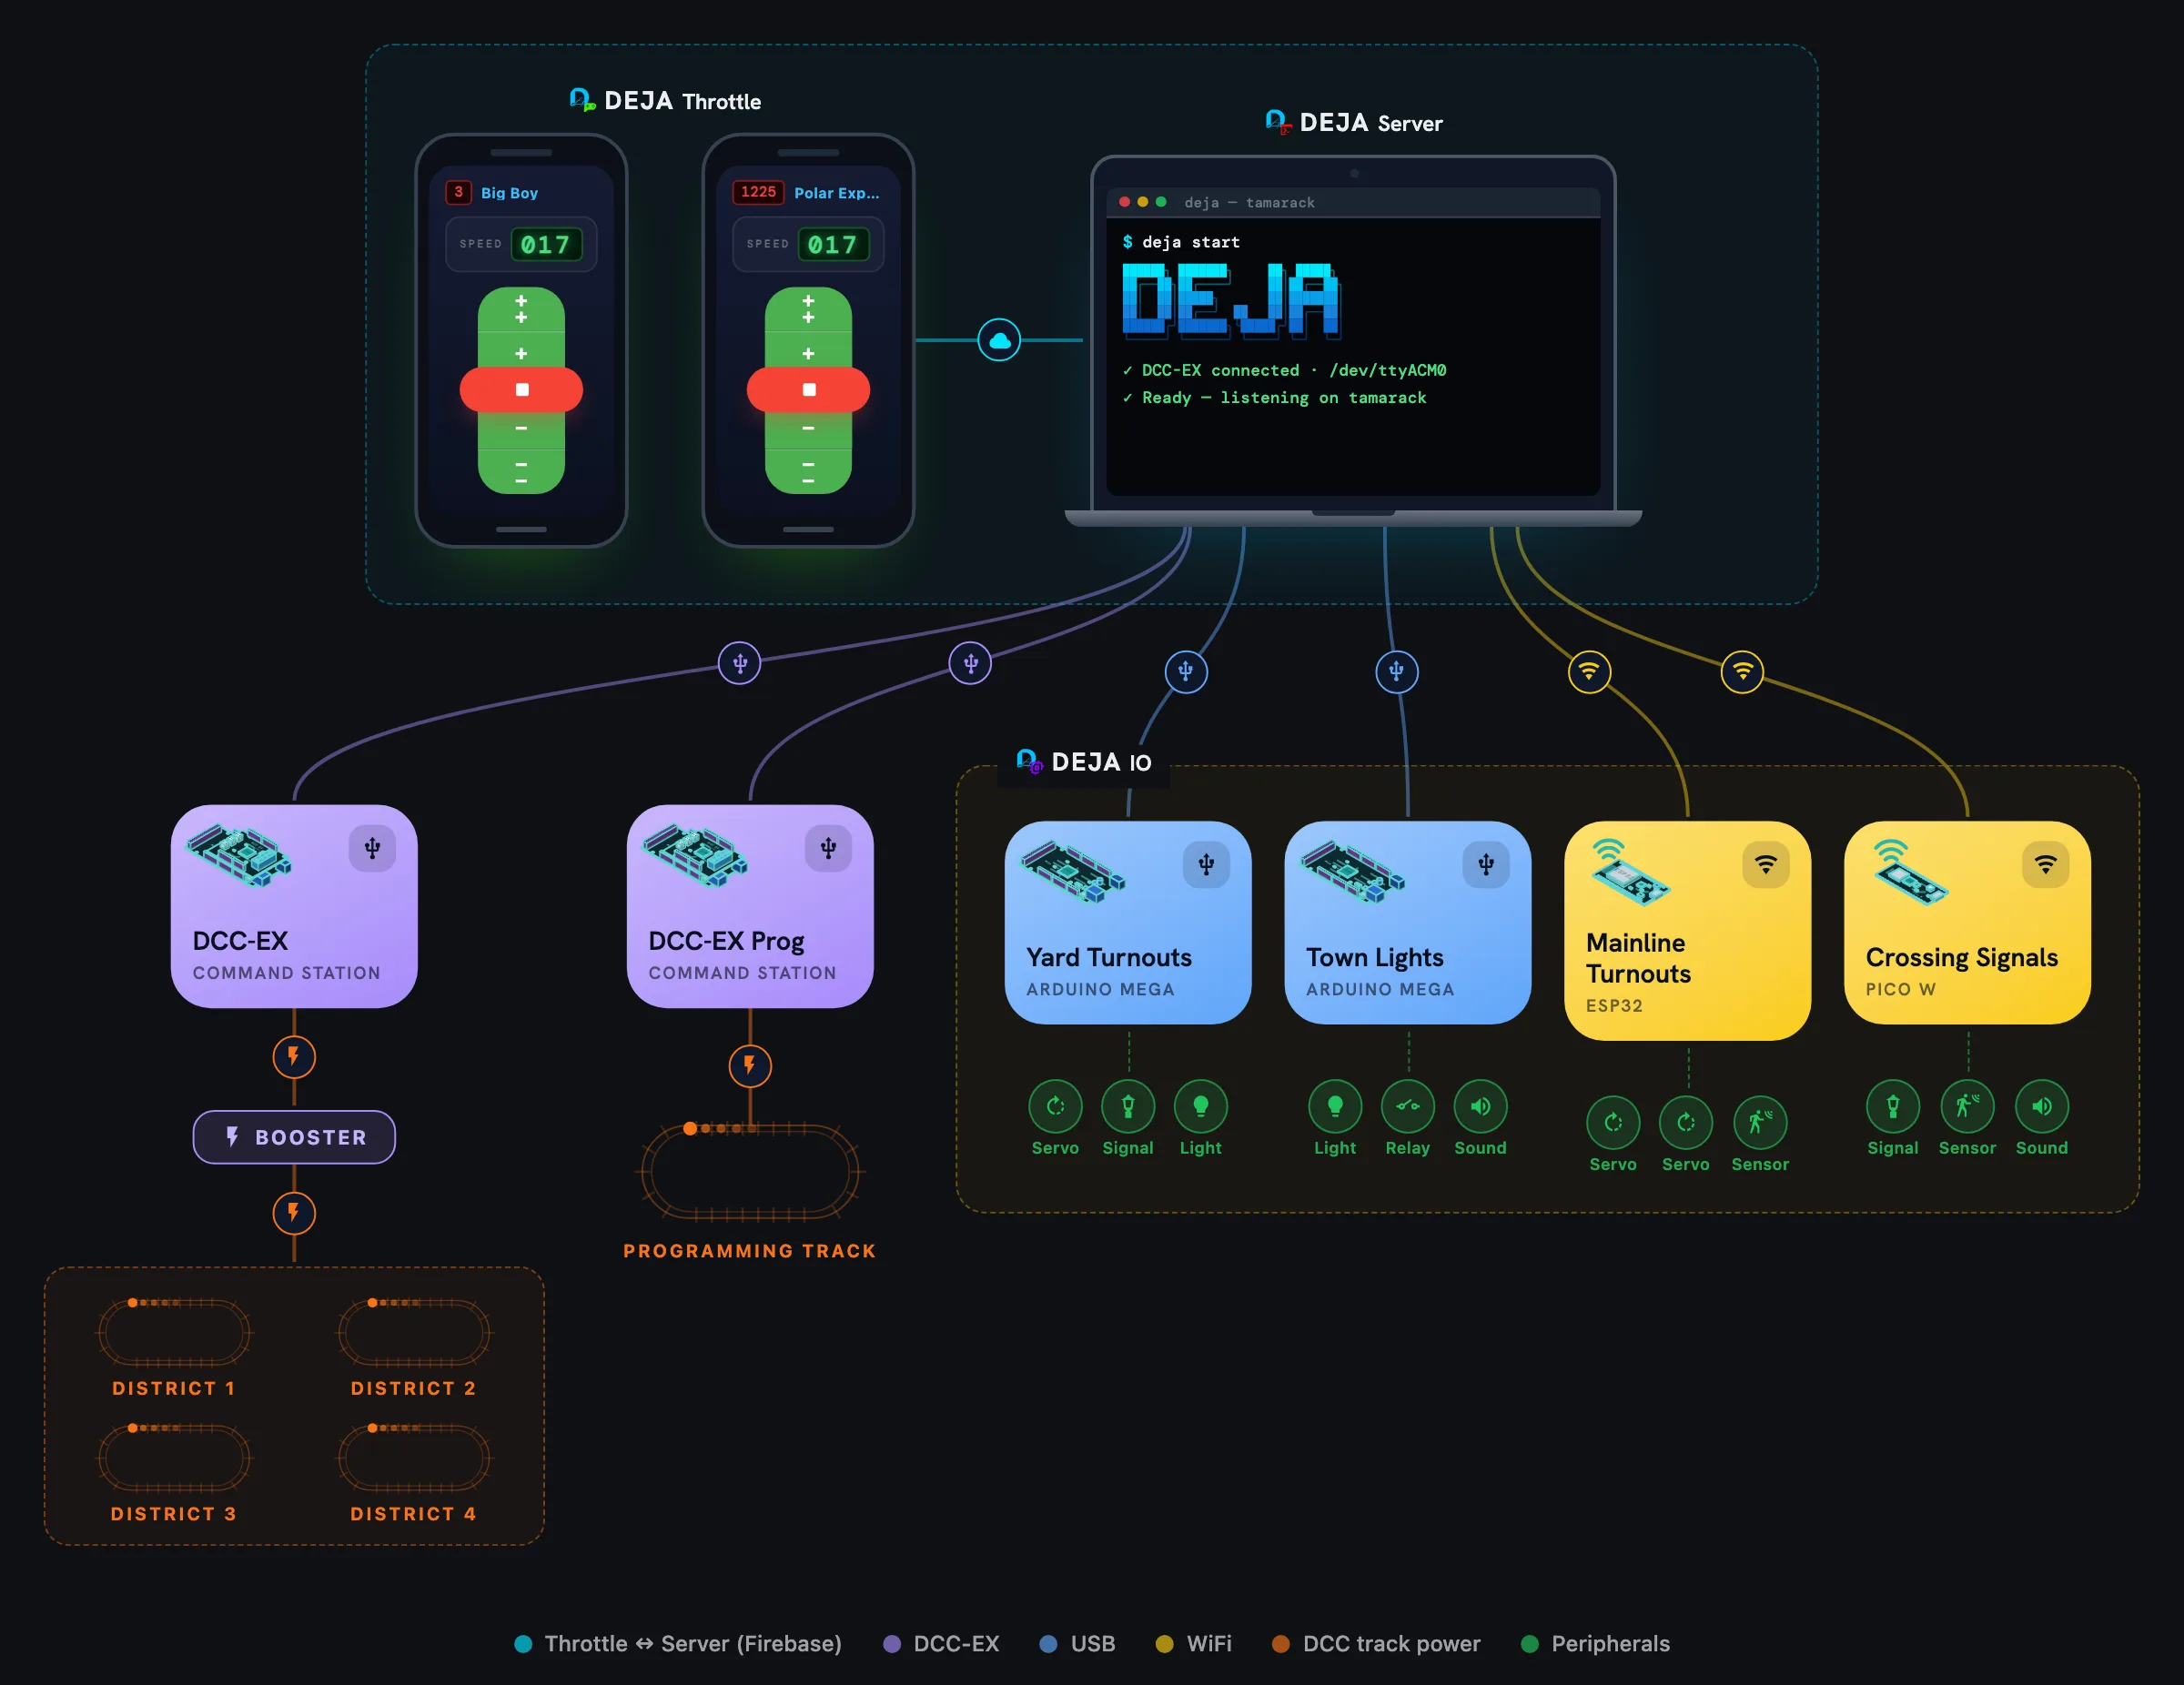
Task: Click the loco address badge 3
Action: 458,192
